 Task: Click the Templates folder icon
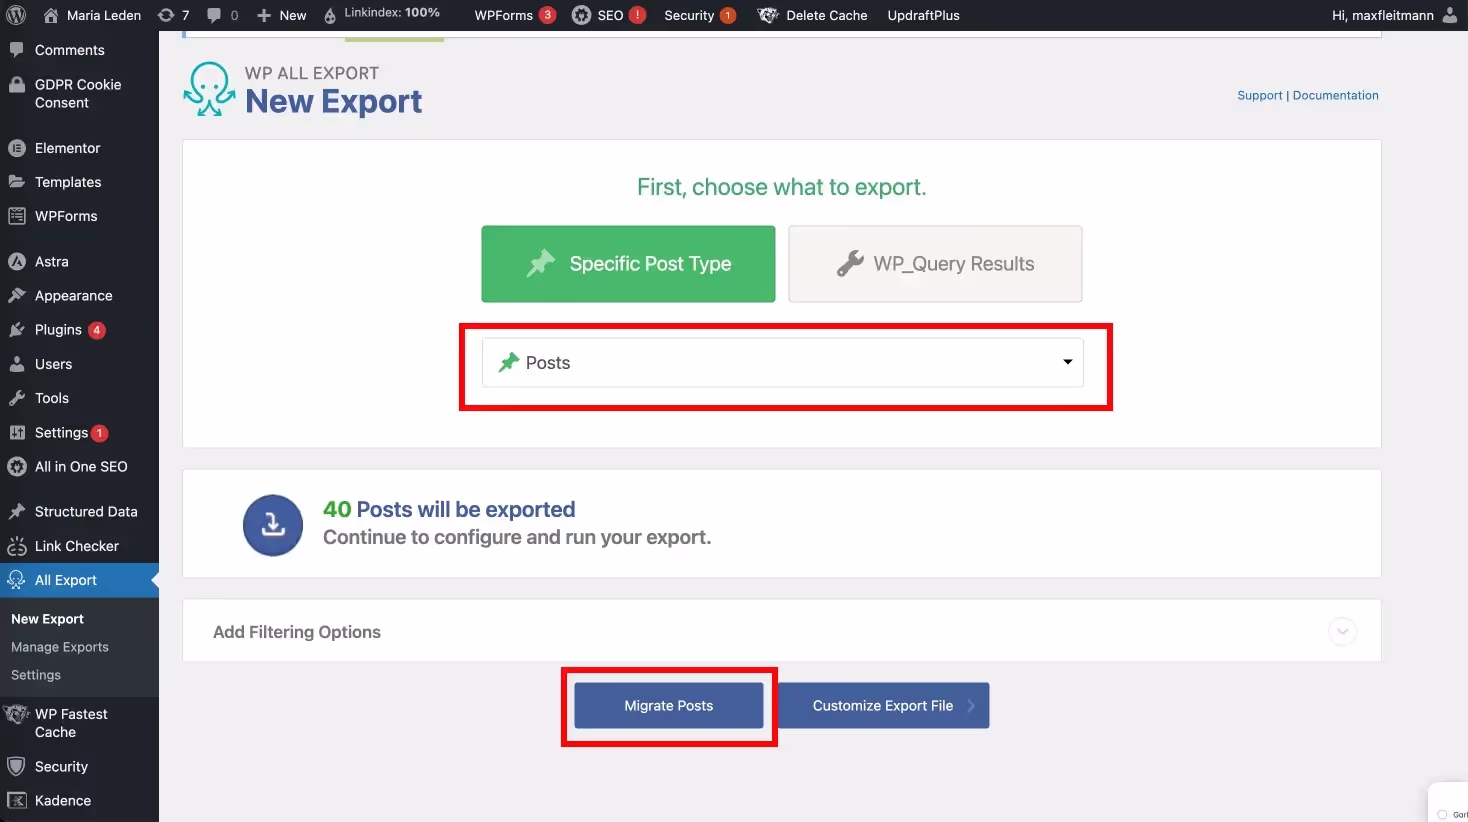click(x=16, y=182)
